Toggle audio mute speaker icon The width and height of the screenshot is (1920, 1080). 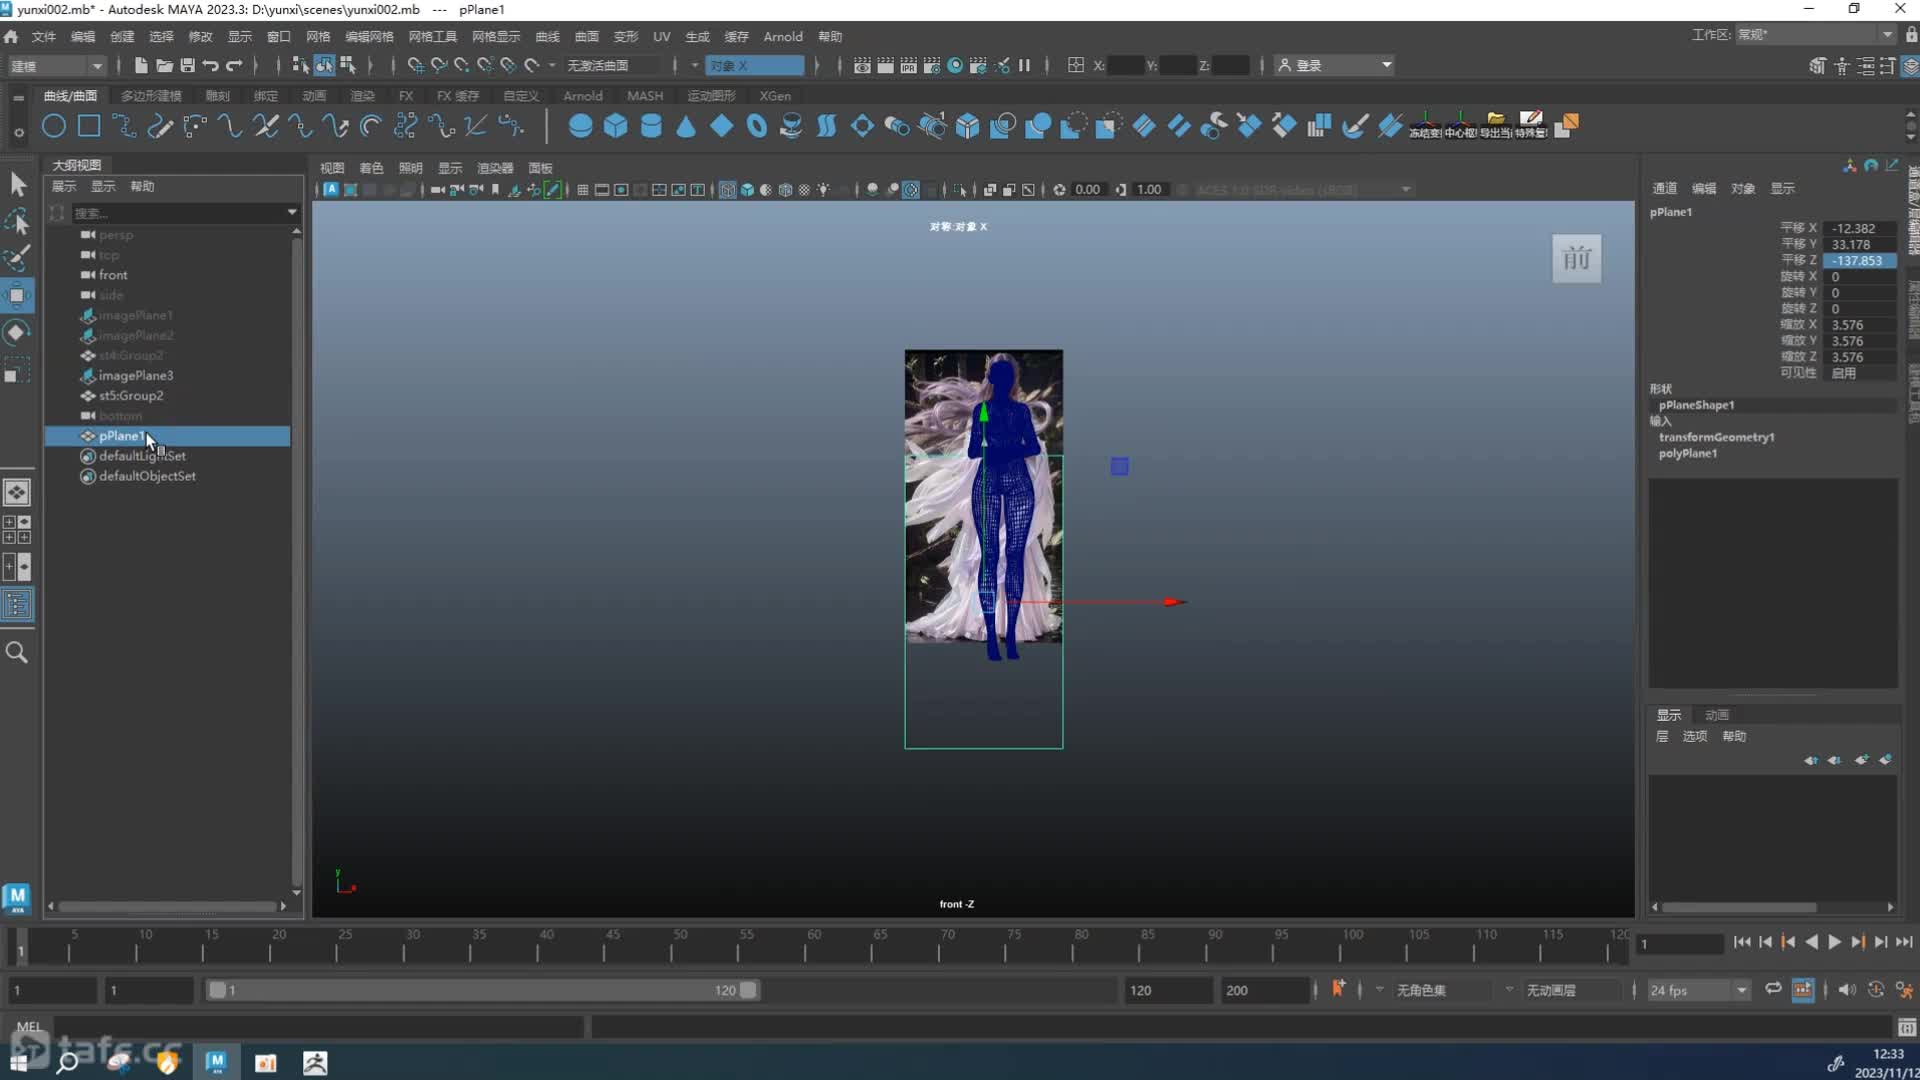click(1846, 989)
